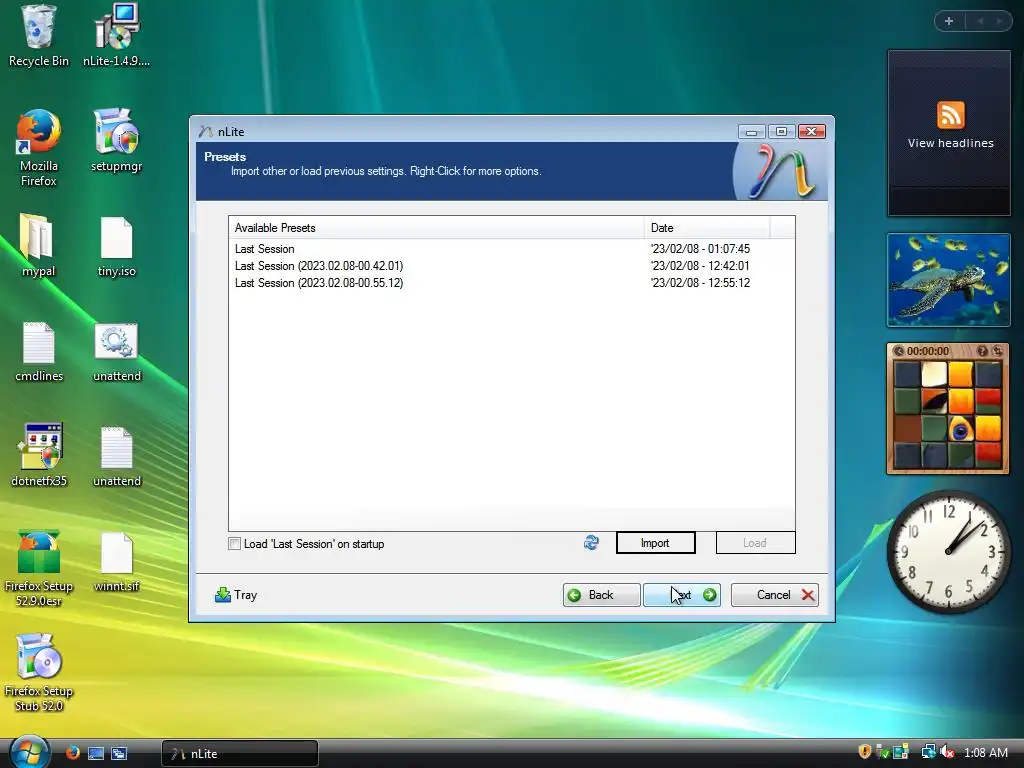
Task: Maximize the nLite window
Action: (x=781, y=131)
